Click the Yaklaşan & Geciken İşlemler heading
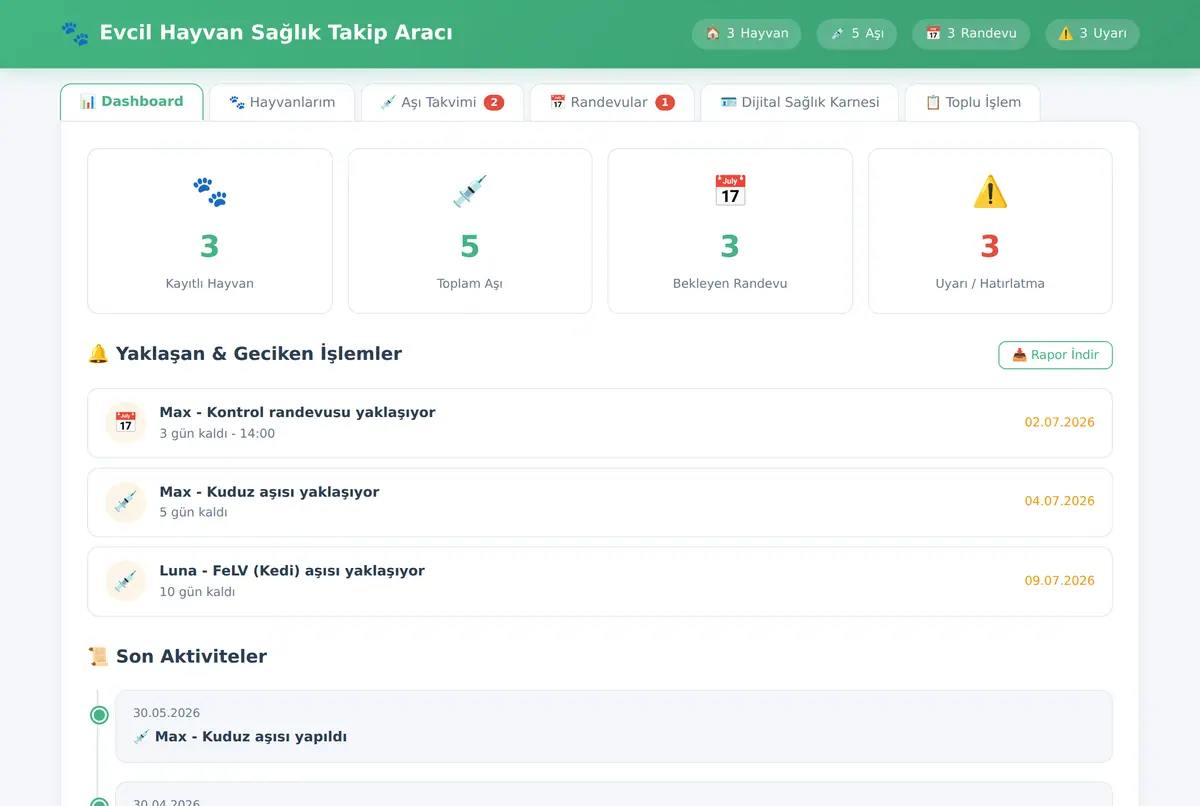 tap(259, 354)
